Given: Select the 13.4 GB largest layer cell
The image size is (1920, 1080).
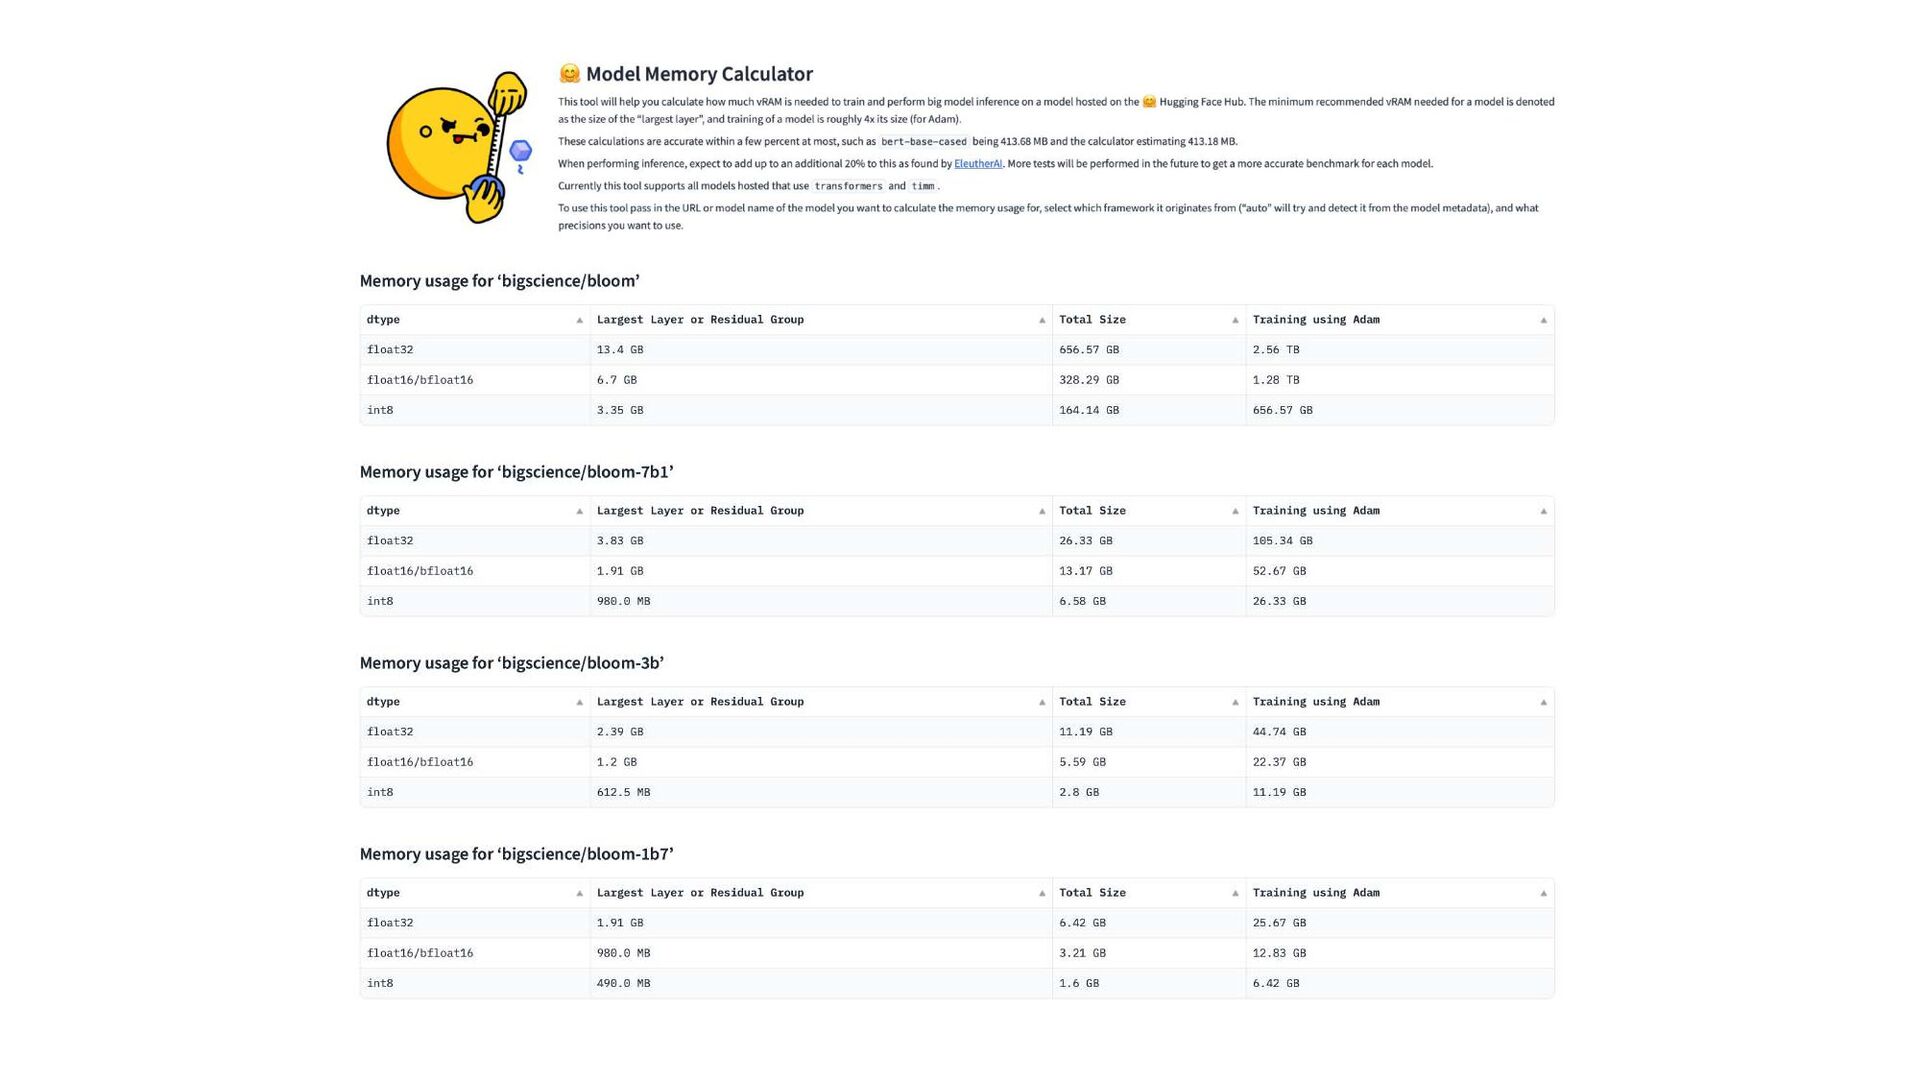Looking at the screenshot, I should pos(820,350).
